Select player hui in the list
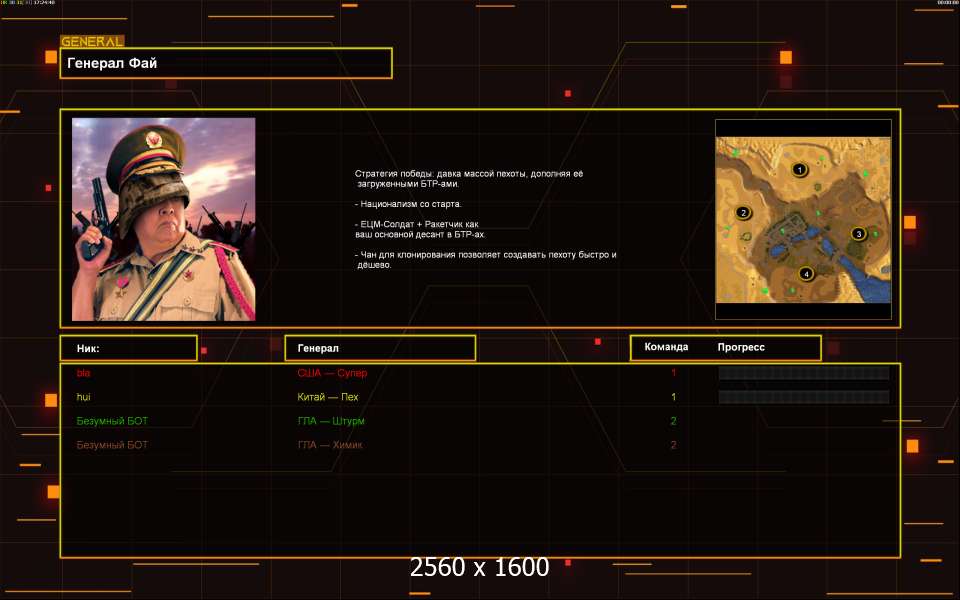The width and height of the screenshot is (960, 600). pyautogui.click(x=83, y=397)
